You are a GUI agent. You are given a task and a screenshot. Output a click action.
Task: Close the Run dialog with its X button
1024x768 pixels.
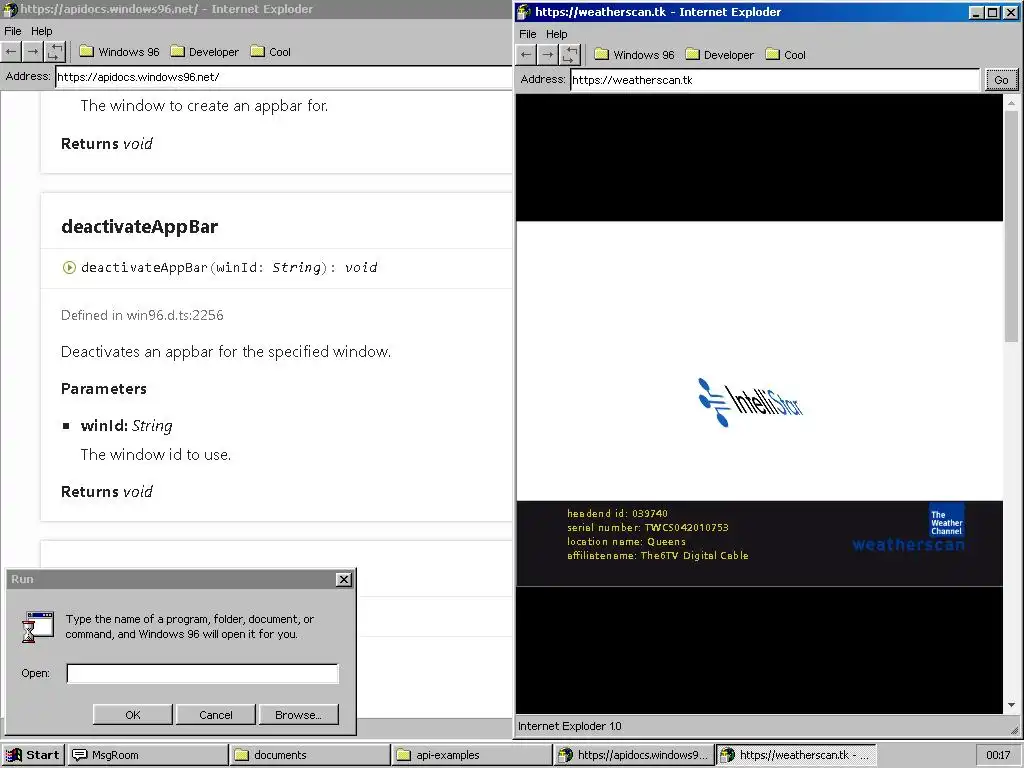tap(344, 579)
